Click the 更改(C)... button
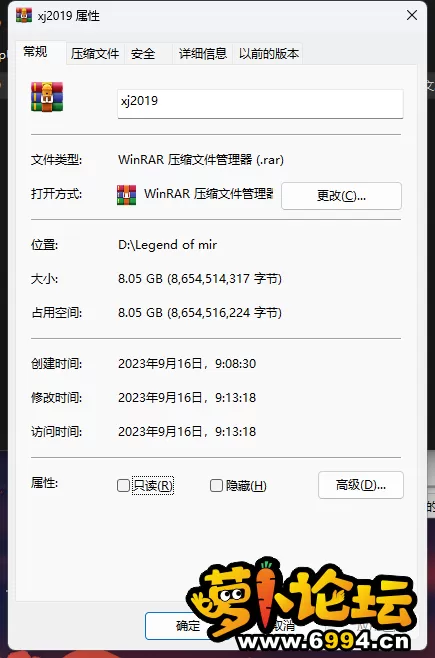The image size is (435, 658). point(341,196)
